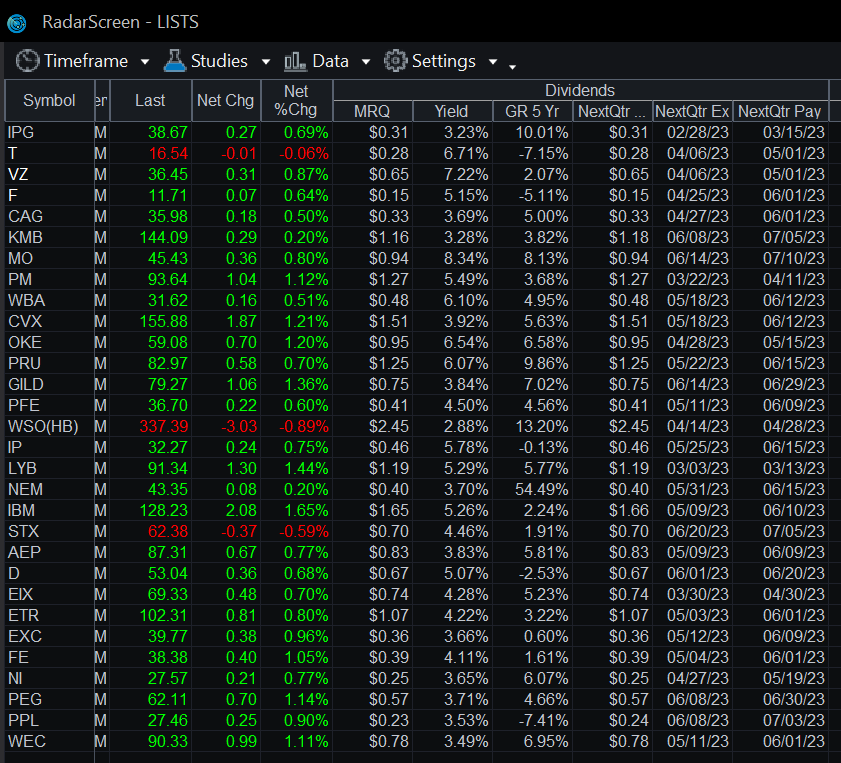
Task: Click PPL's NextQtr Pay date 07/03/23
Action: click(794, 720)
